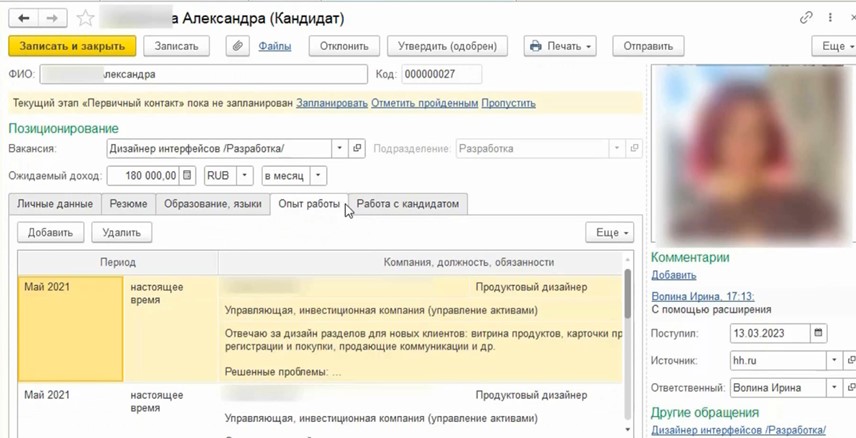Open Образование, языки tab
Screen dimensions: 856x438
tap(213, 204)
